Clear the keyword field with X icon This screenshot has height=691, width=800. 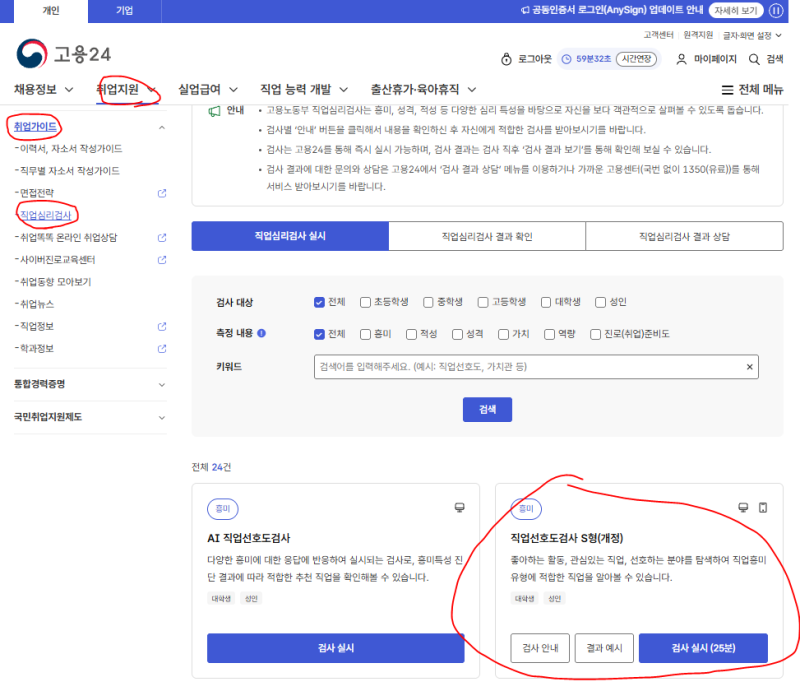click(749, 366)
